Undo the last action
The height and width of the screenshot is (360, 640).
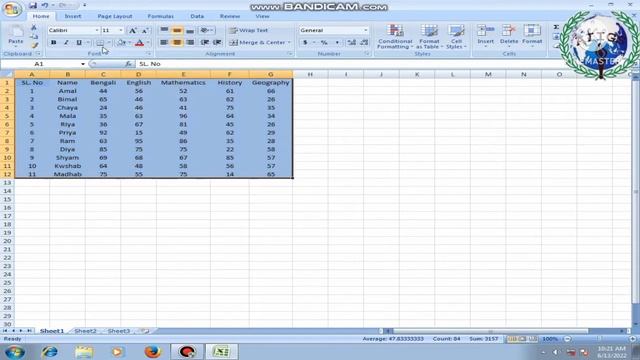click(44, 5)
